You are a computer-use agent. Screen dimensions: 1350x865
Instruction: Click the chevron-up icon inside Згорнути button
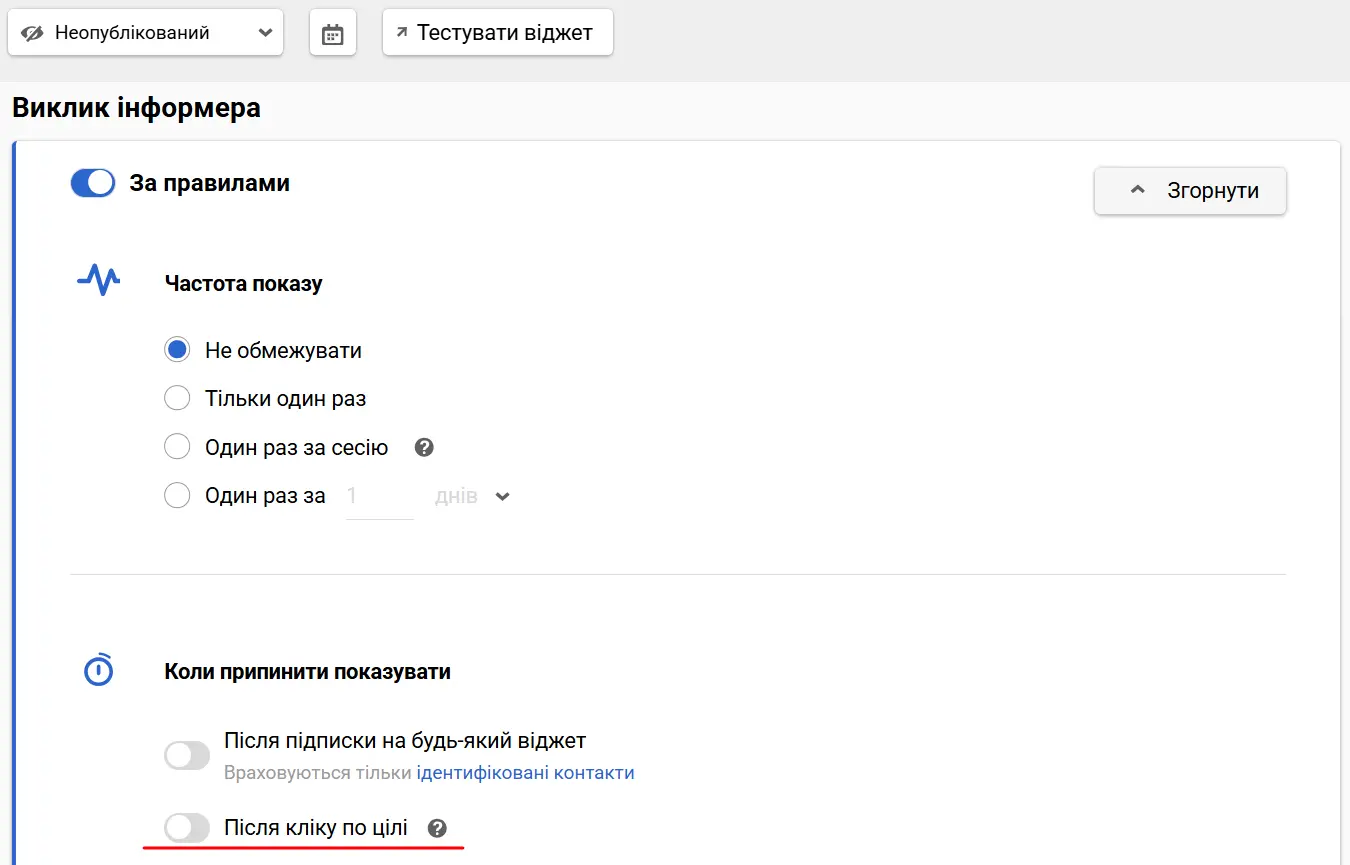pyautogui.click(x=1138, y=189)
